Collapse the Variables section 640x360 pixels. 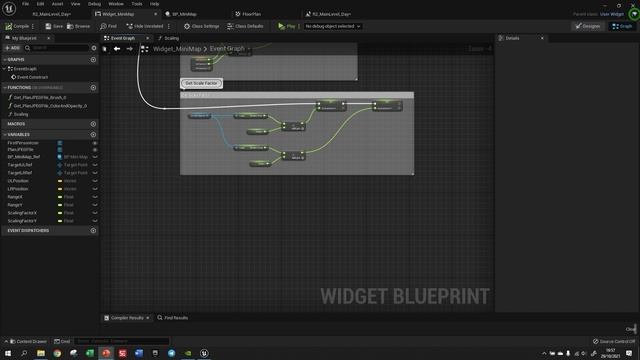click(x=4, y=134)
